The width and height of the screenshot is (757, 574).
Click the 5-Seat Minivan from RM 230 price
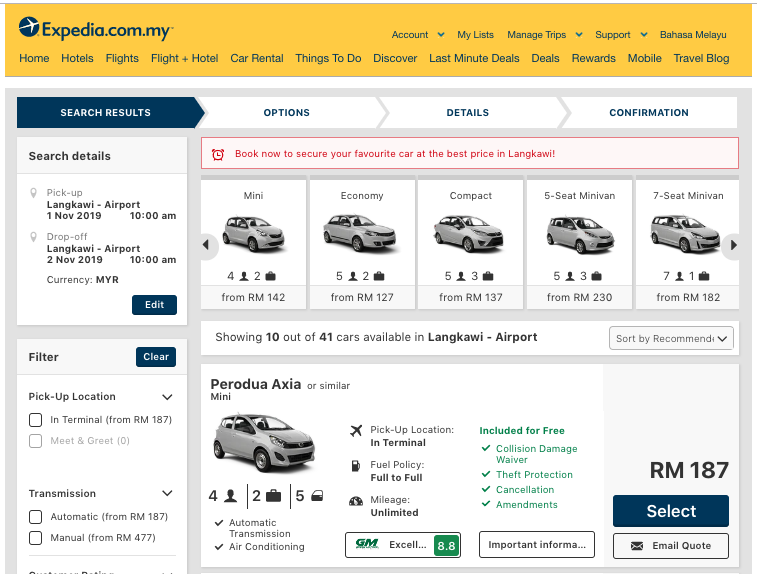click(x=579, y=297)
